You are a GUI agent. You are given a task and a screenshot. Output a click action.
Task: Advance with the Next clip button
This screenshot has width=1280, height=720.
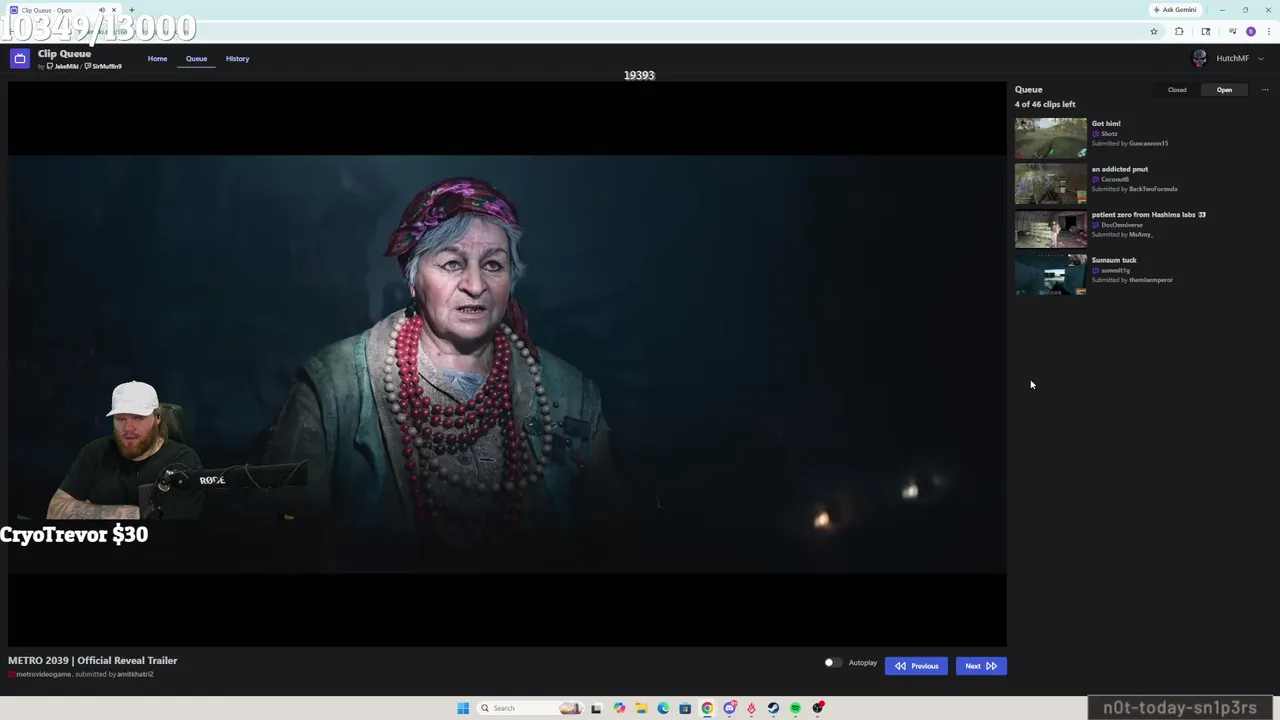pos(980,666)
